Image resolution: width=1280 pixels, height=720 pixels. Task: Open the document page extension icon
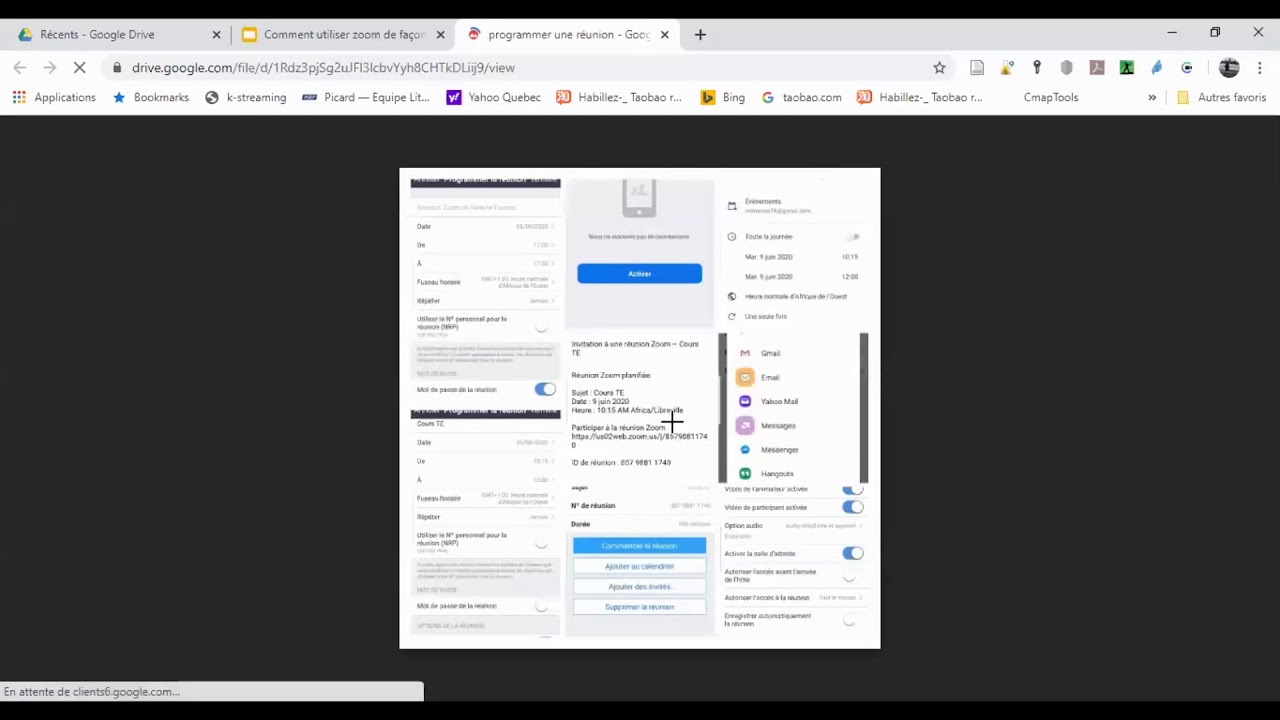tap(977, 67)
